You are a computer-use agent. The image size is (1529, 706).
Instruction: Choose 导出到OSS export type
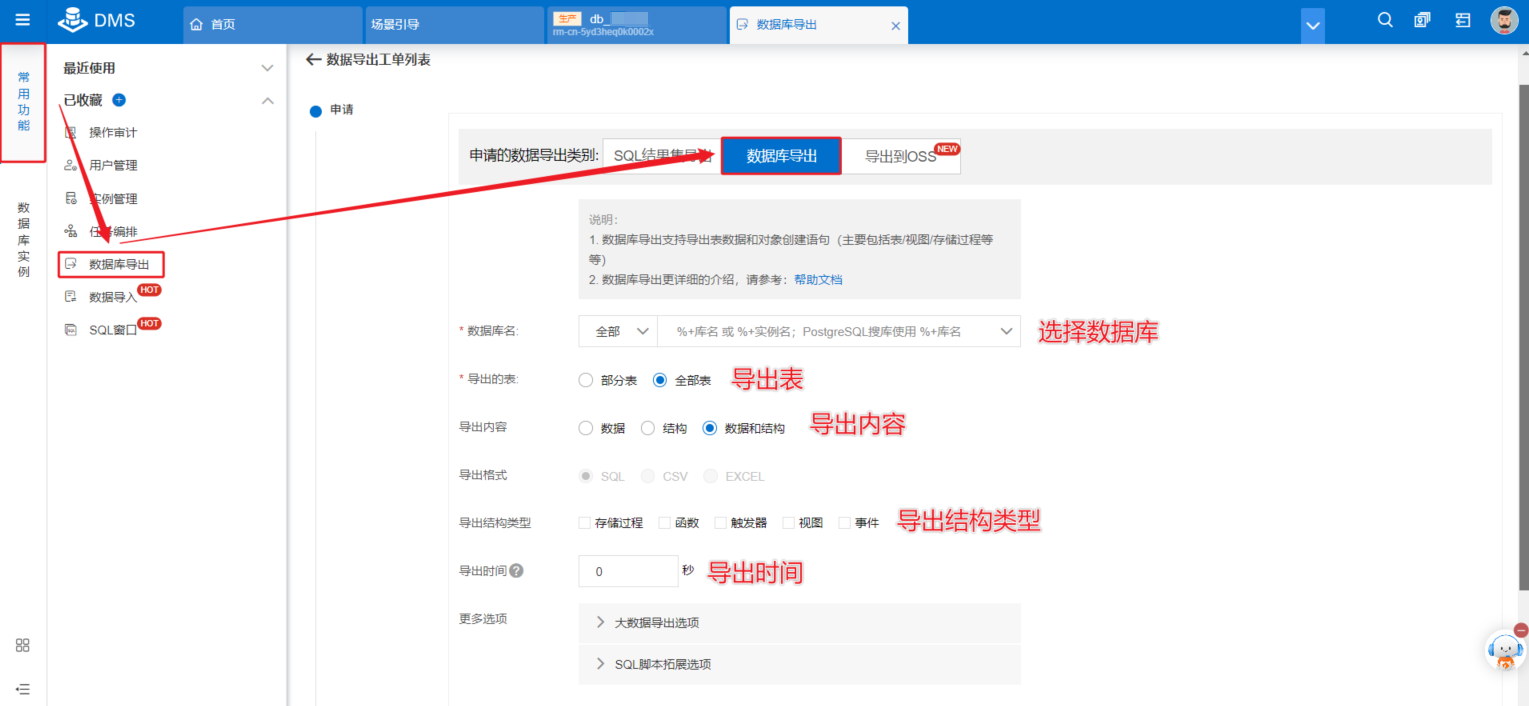[901, 156]
